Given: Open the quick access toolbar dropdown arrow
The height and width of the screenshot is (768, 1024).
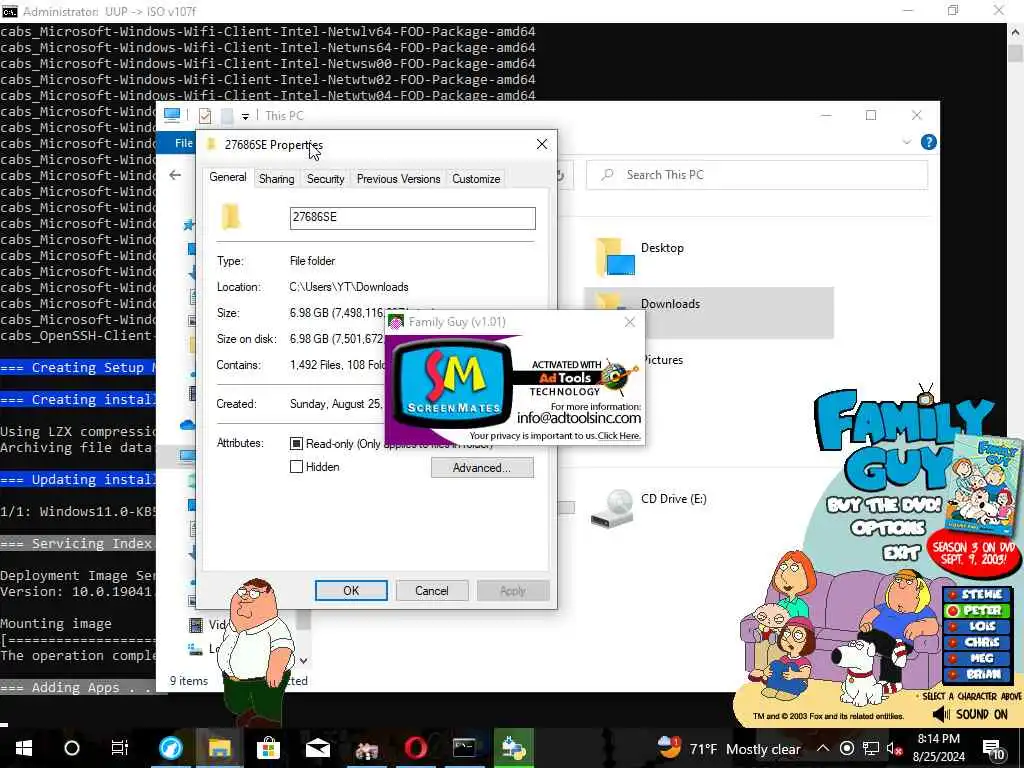Looking at the screenshot, I should coord(245,117).
